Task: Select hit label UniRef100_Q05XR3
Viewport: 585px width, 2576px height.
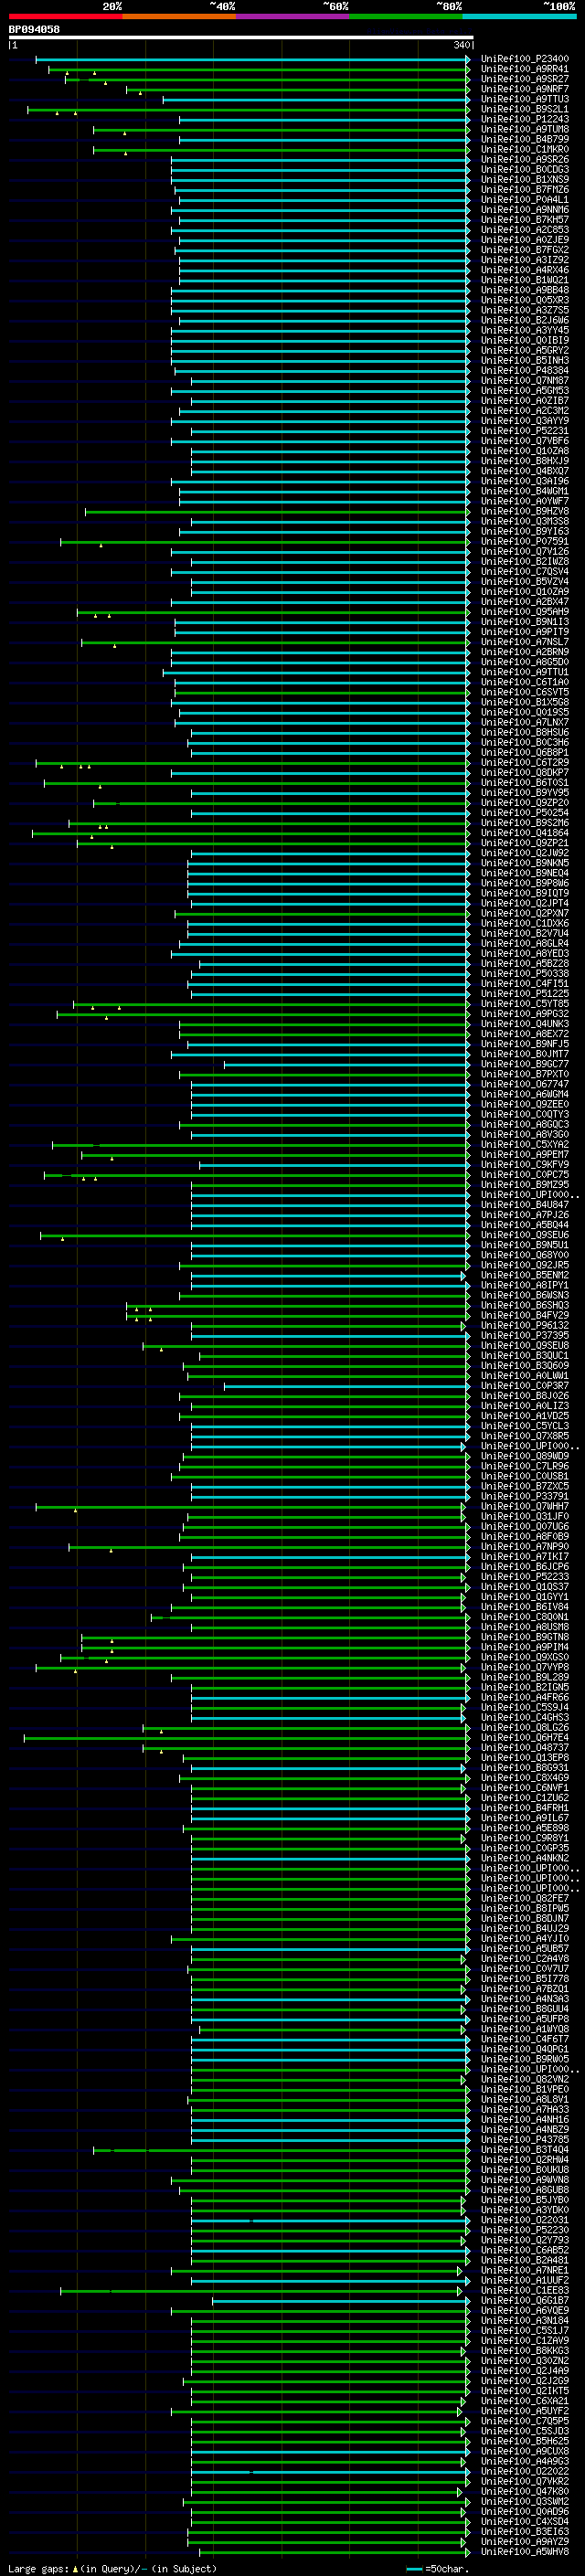Action: (524, 300)
